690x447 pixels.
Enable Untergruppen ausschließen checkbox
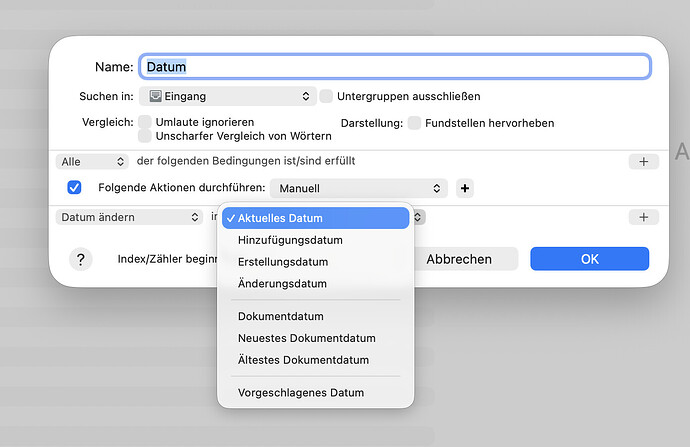pyautogui.click(x=326, y=96)
